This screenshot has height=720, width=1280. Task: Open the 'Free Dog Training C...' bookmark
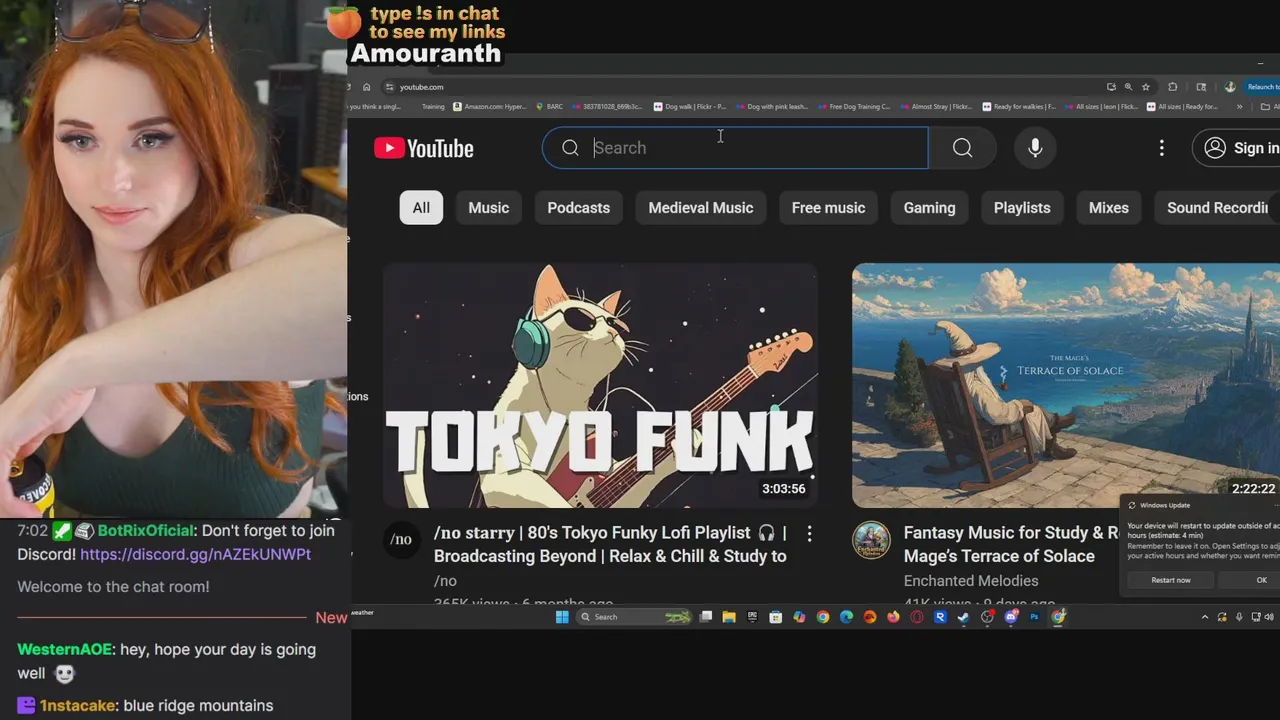coord(853,106)
